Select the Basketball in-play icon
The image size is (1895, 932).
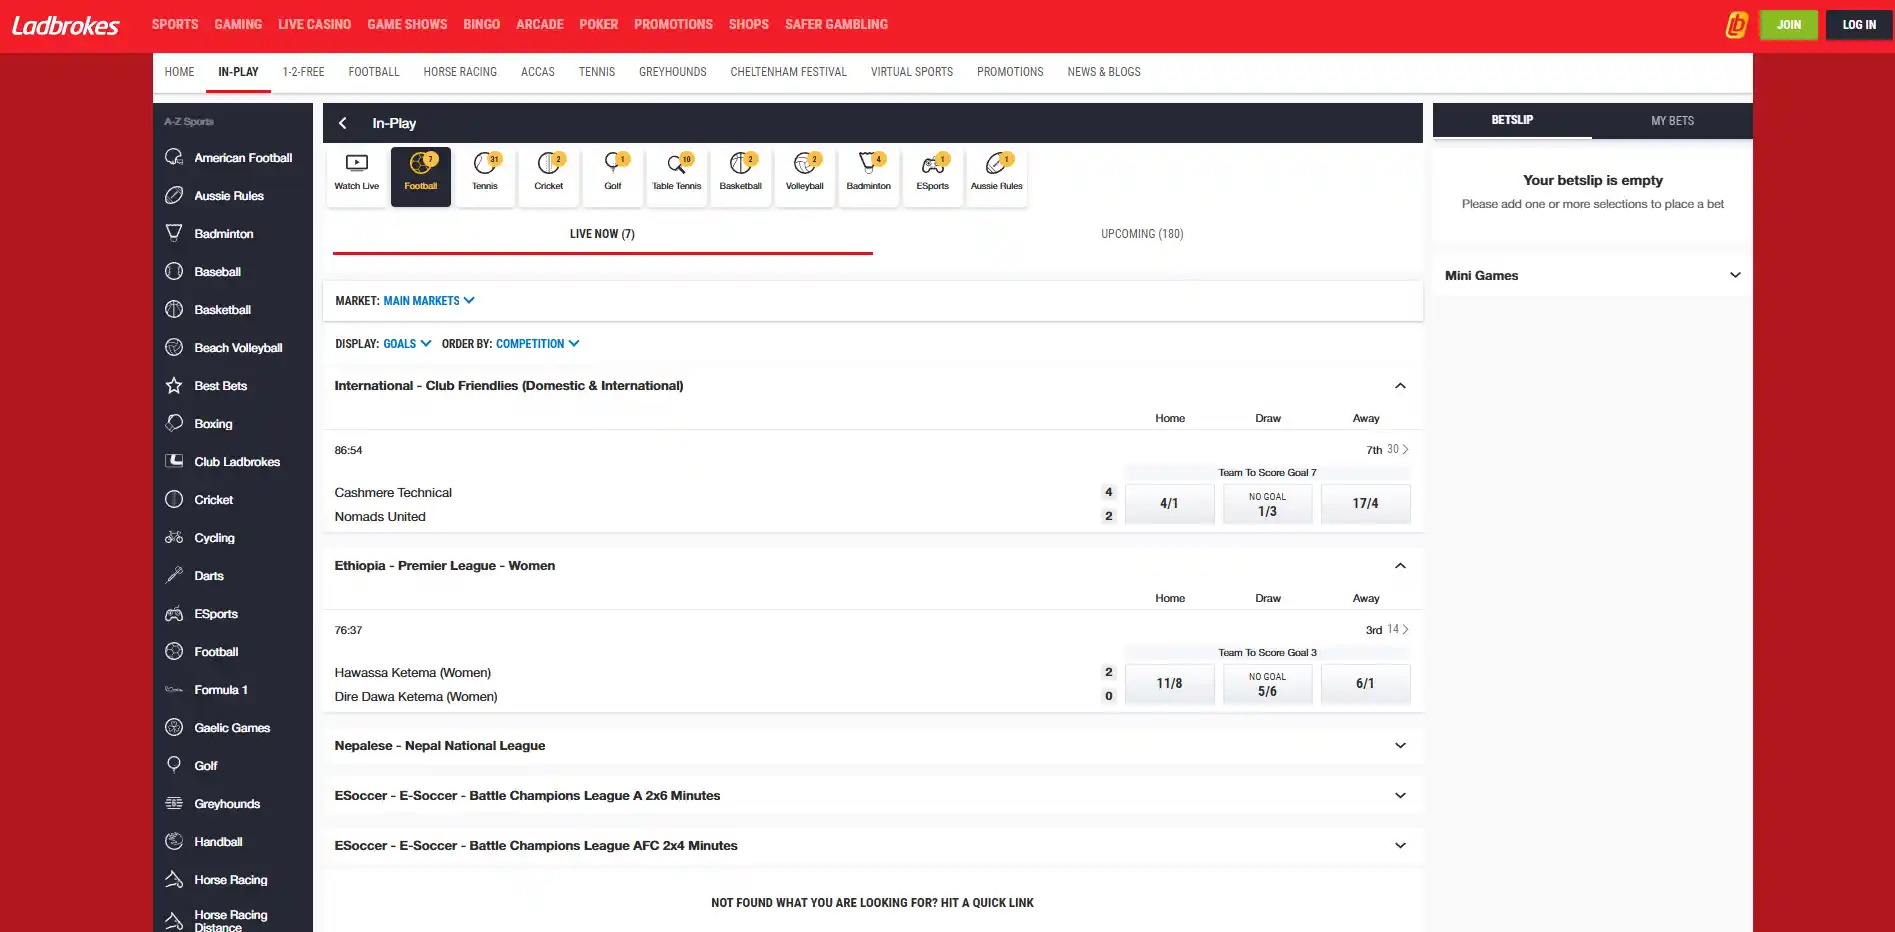pyautogui.click(x=741, y=177)
